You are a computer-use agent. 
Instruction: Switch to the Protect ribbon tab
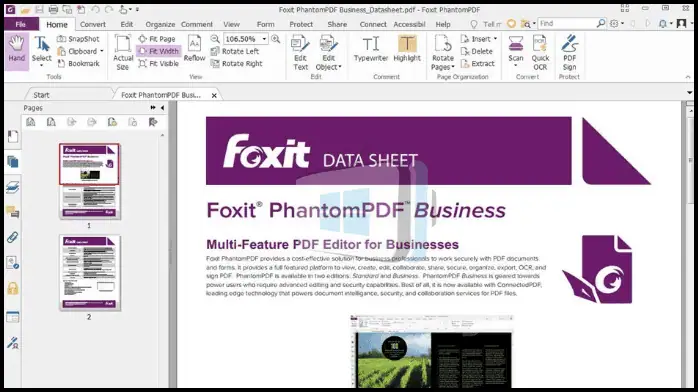pos(301,24)
